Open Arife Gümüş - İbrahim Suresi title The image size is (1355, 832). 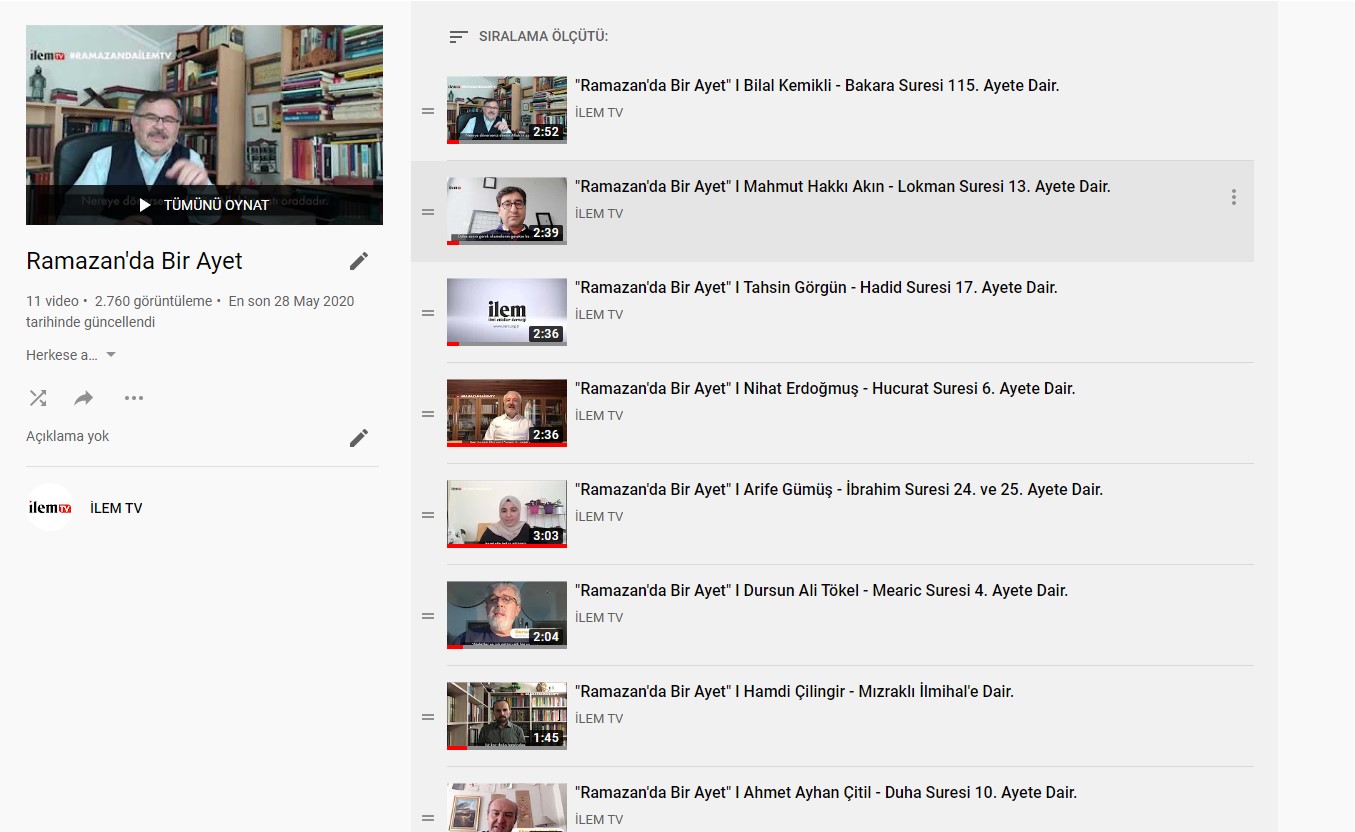point(839,490)
